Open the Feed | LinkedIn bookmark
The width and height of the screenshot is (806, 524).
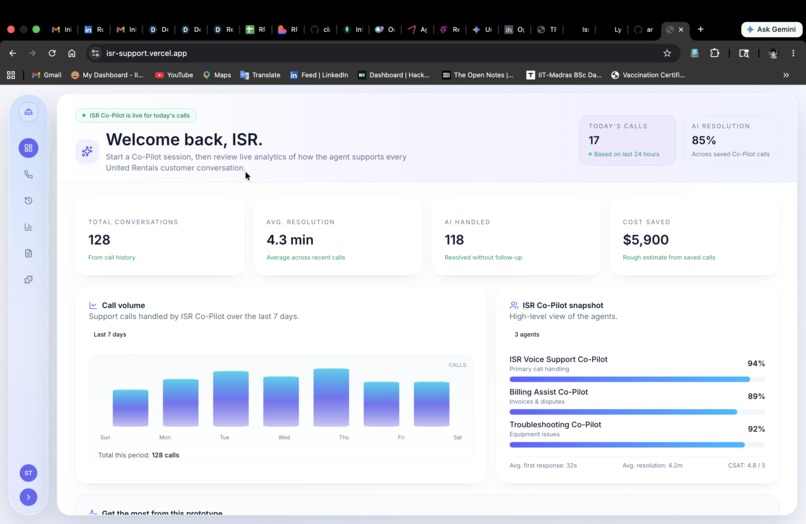point(319,75)
